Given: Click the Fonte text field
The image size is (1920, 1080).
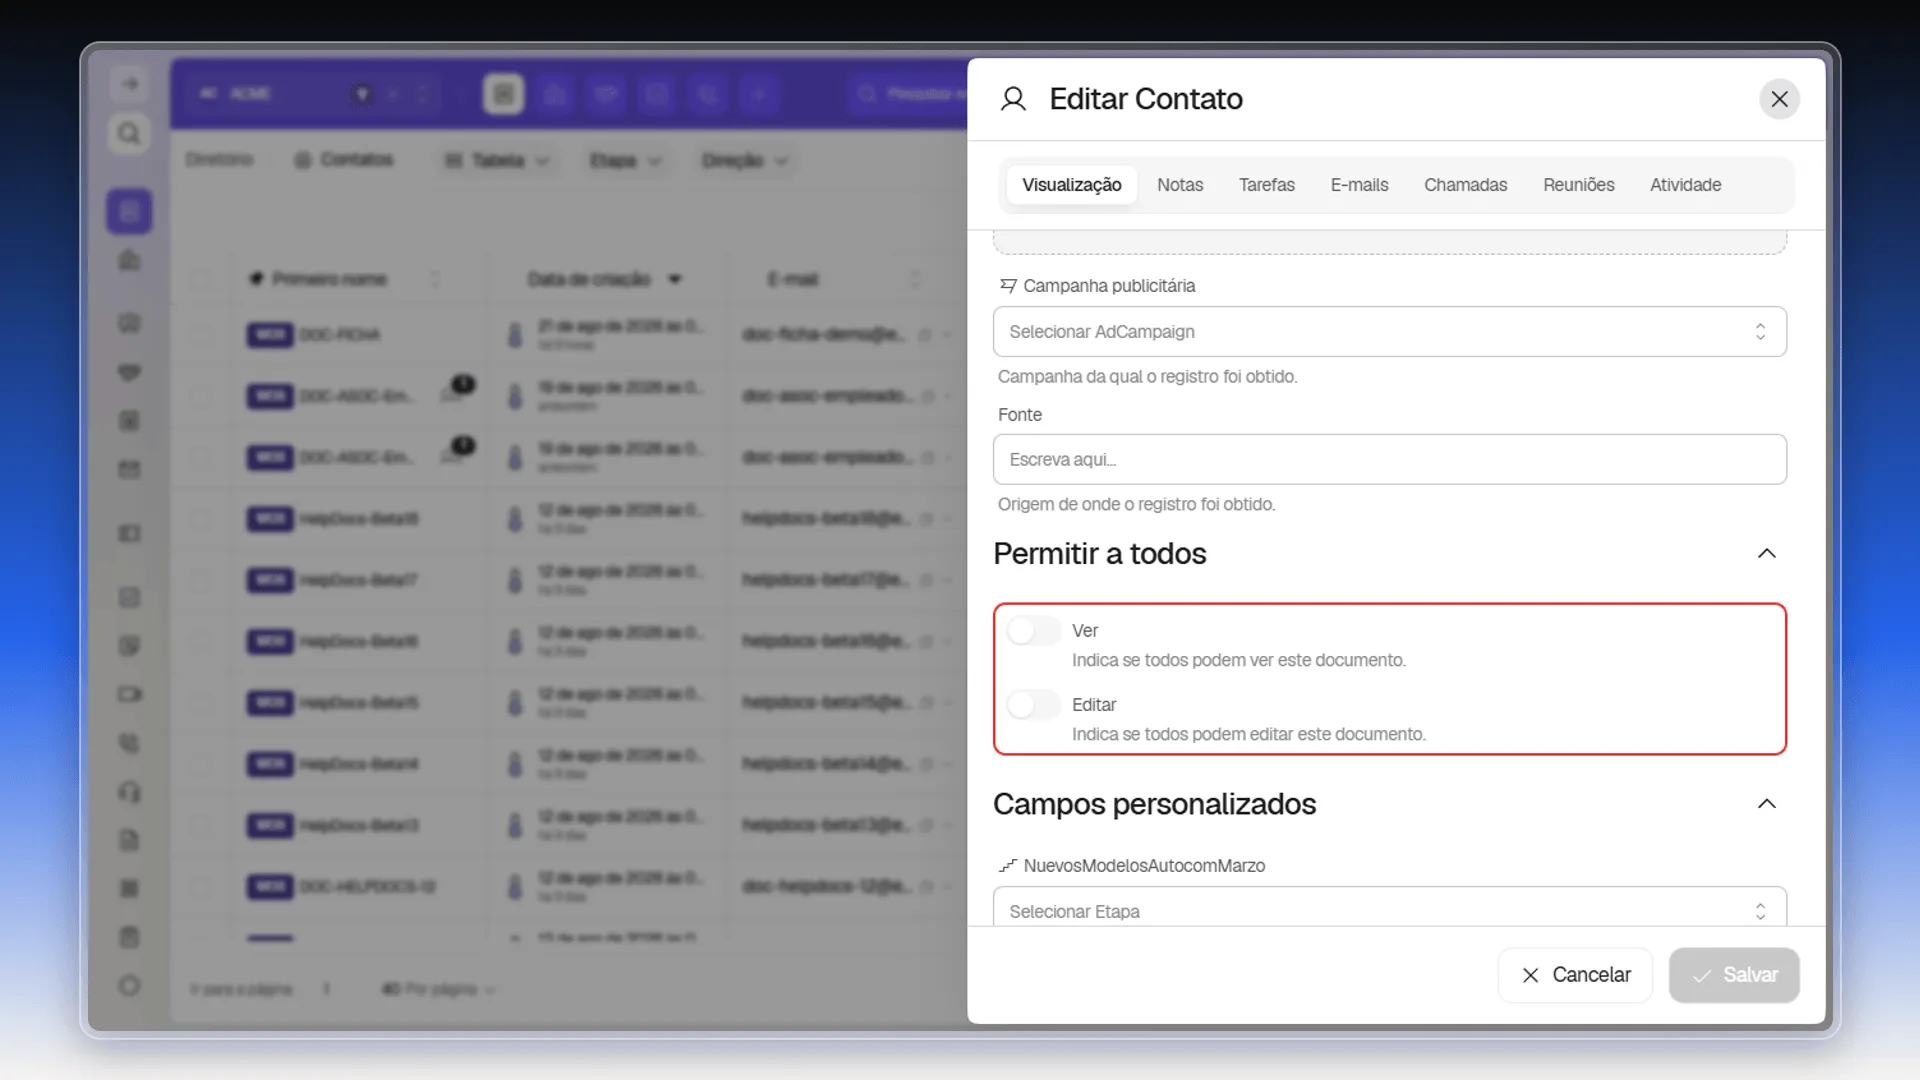Looking at the screenshot, I should pyautogui.click(x=1389, y=460).
